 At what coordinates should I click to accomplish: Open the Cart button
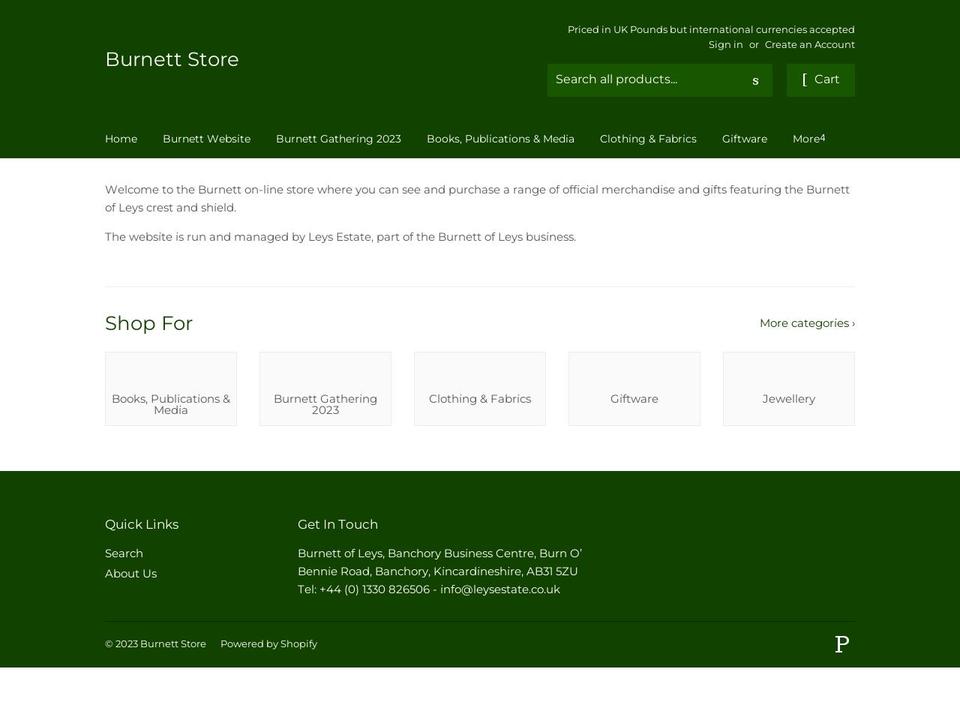(820, 80)
